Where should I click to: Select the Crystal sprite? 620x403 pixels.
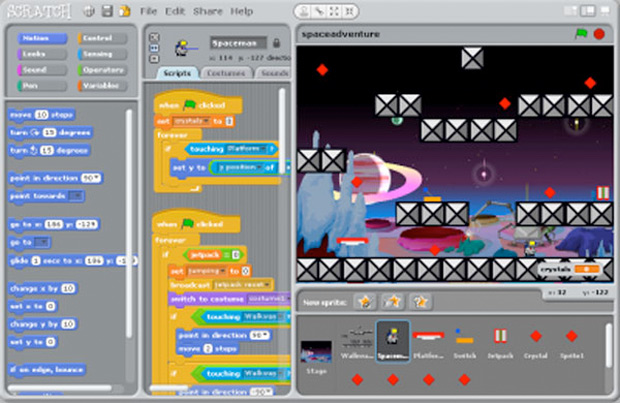pos(536,343)
